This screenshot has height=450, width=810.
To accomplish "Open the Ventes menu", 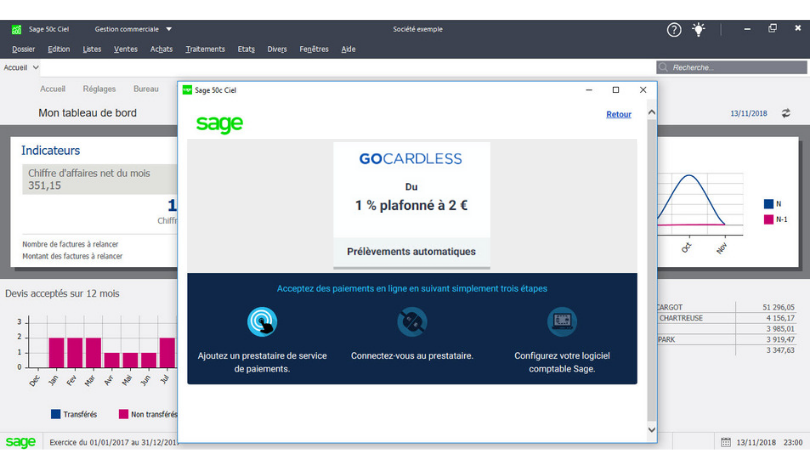I will pyautogui.click(x=126, y=49).
